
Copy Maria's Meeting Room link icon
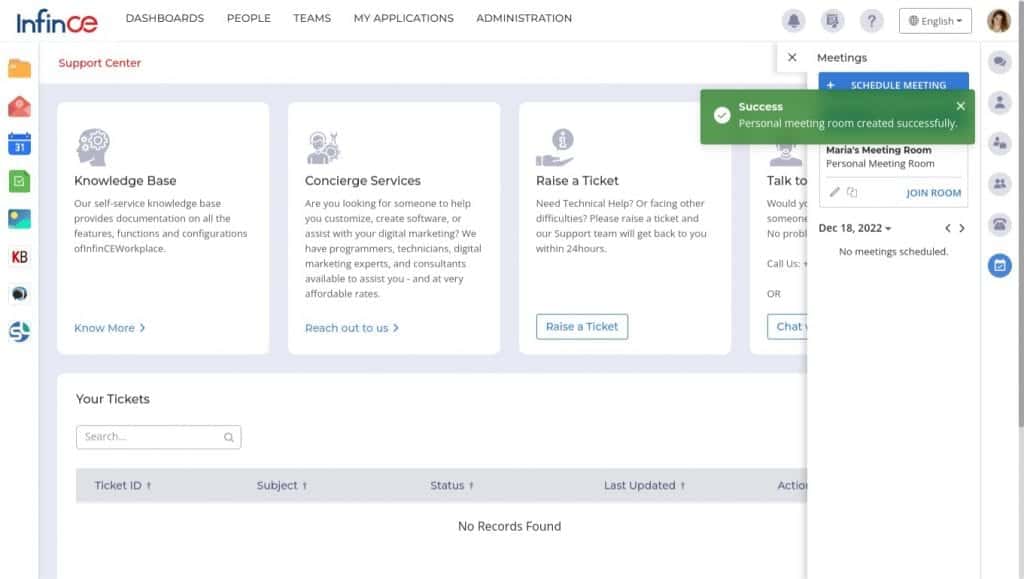tap(852, 192)
